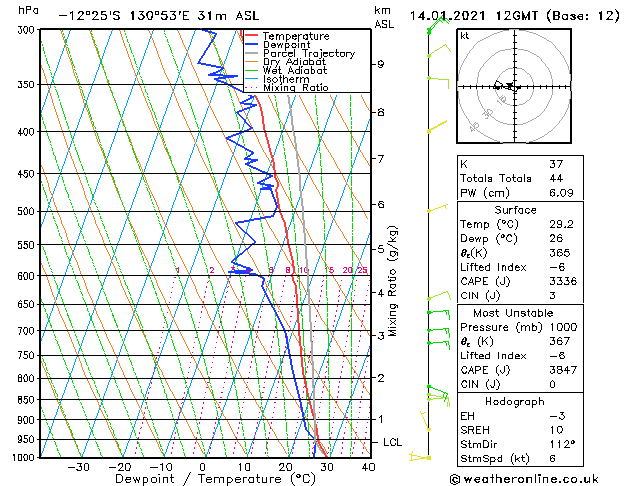Image resolution: width=629 pixels, height=486 pixels.
Task: Click the date 14.01.2021 12GMT header
Action: click(514, 16)
